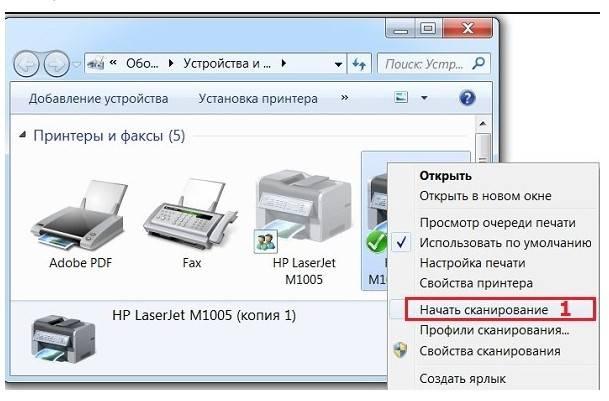Image resolution: width=609 pixels, height=401 pixels.
Task: Click the change view icon
Action: pos(401,97)
